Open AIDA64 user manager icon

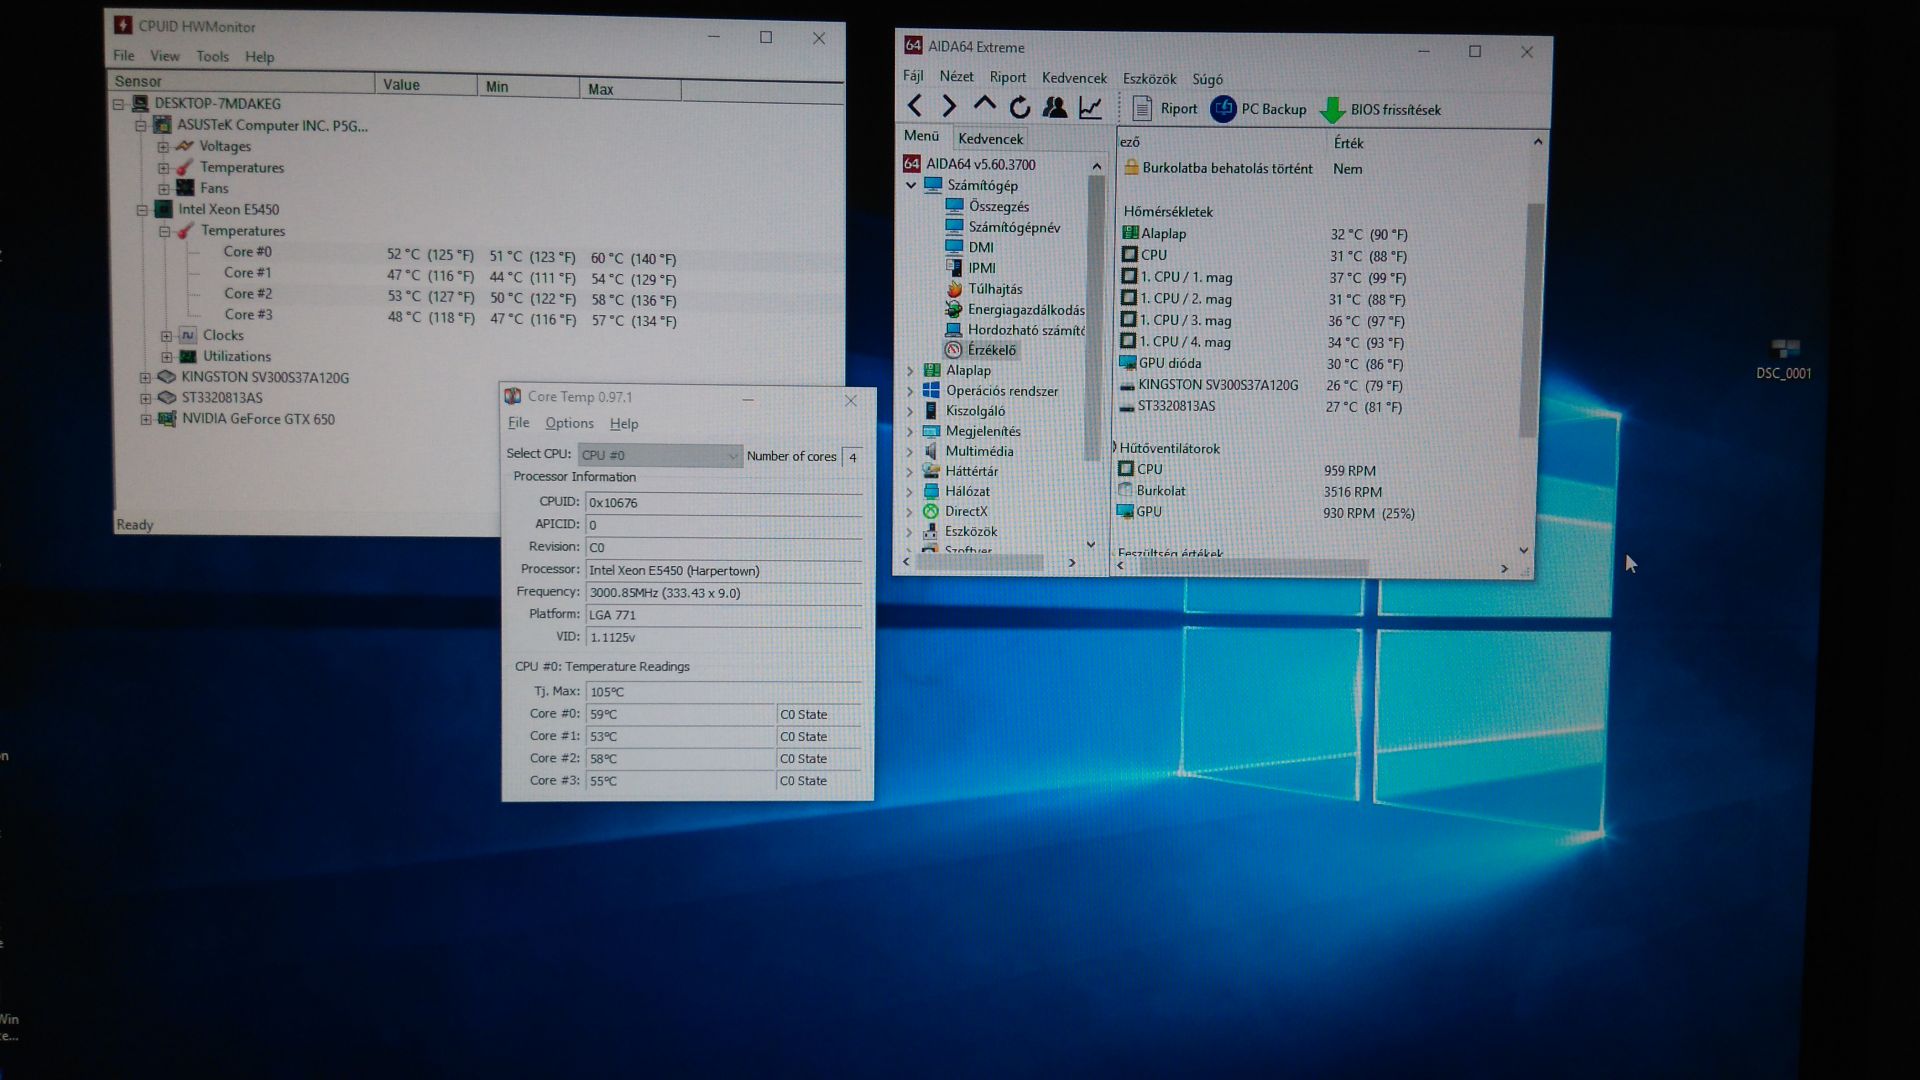1054,107
